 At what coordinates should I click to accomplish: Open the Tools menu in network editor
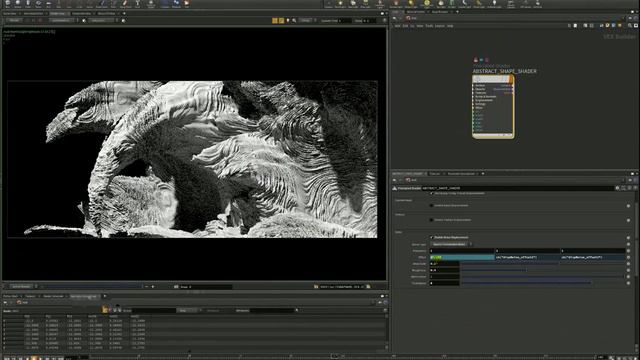click(x=429, y=26)
